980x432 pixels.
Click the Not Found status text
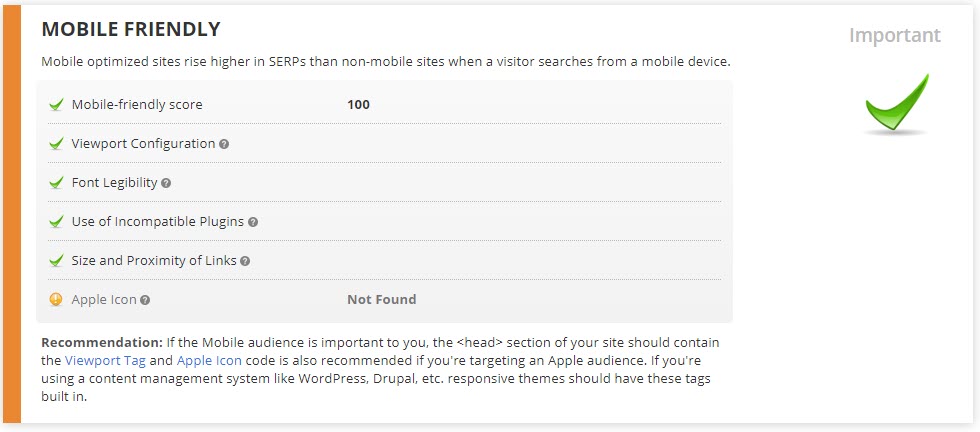[381, 299]
